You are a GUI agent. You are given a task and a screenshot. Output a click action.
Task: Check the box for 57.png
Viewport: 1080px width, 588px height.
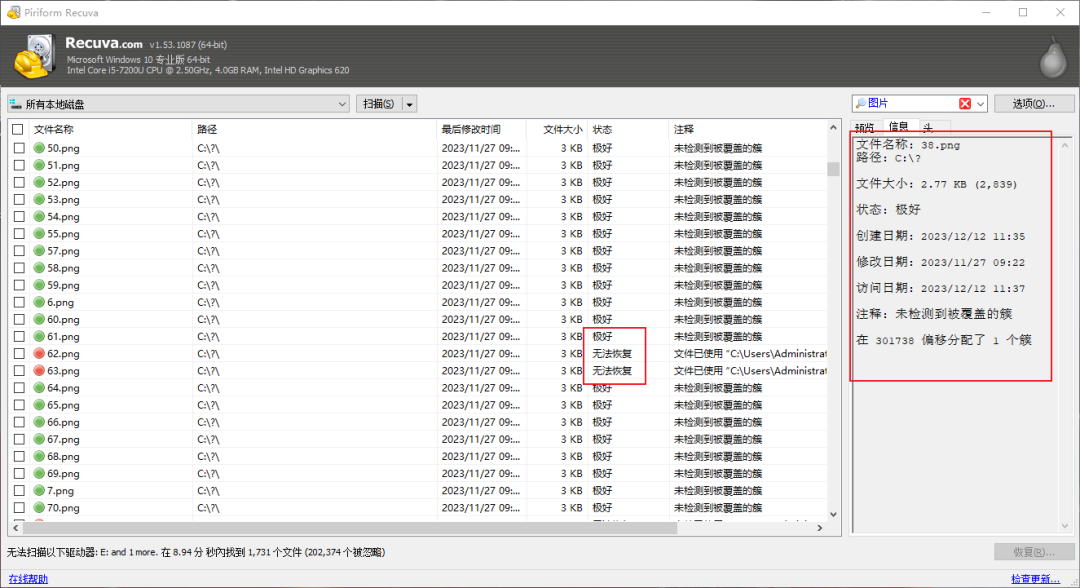19,251
